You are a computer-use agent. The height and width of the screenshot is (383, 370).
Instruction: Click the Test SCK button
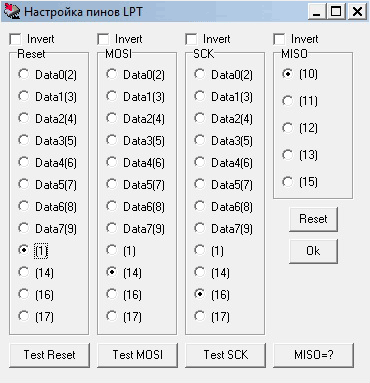pos(225,355)
